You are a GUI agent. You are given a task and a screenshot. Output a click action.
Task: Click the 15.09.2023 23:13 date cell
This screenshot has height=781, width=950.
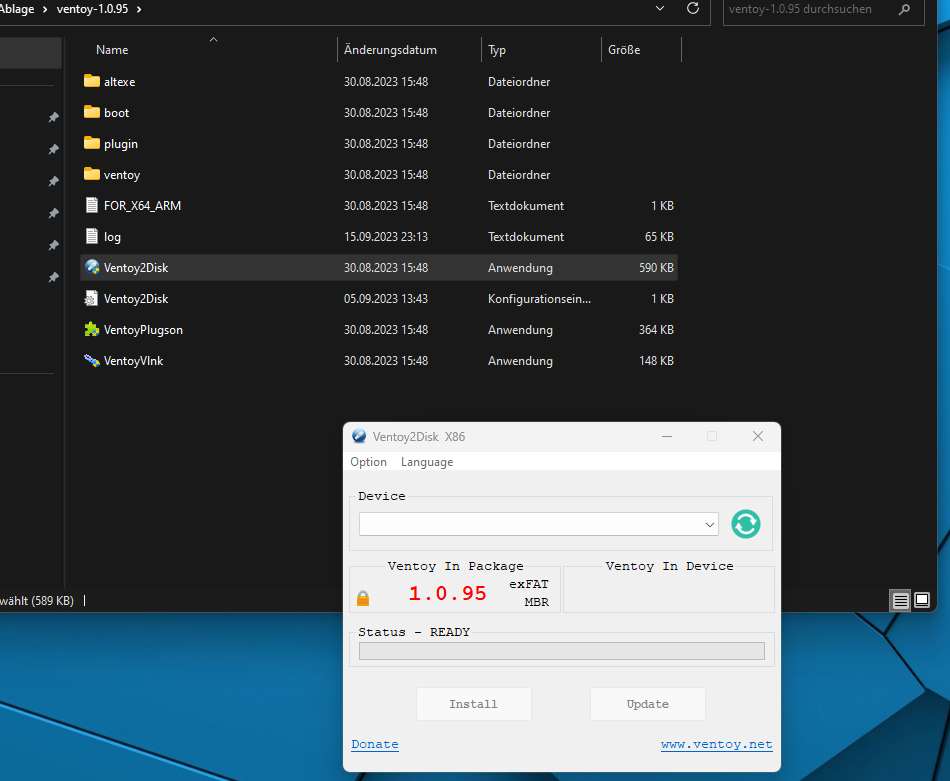tap(386, 236)
